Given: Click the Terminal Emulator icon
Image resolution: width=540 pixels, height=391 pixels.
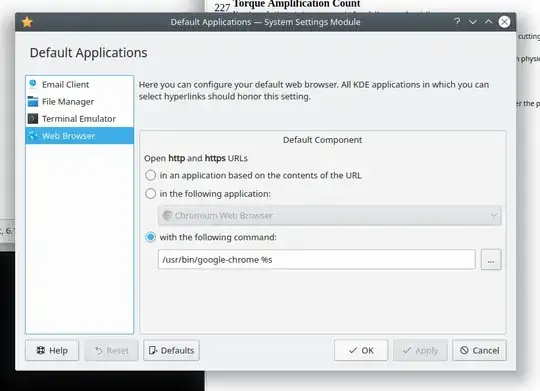Looking at the screenshot, I should click(33, 119).
